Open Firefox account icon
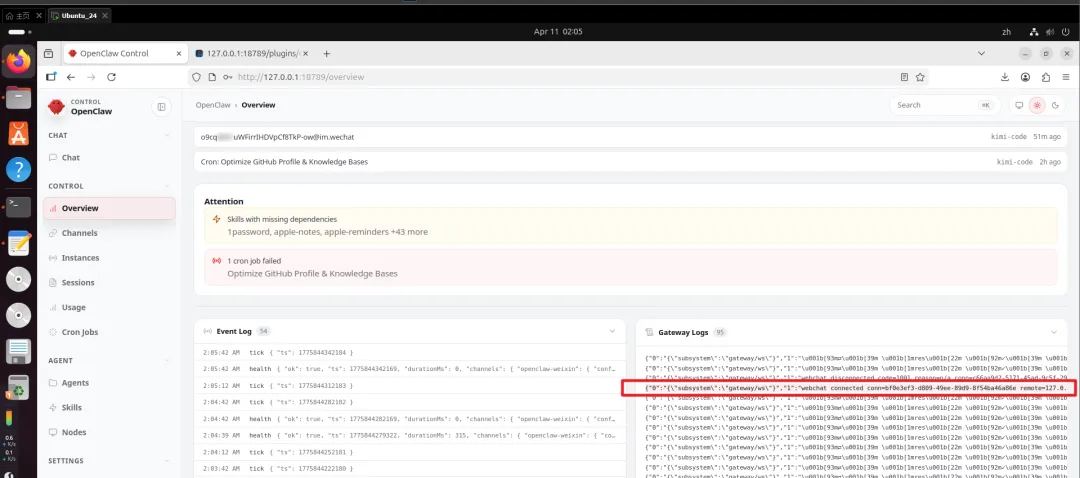The image size is (1080, 478). click(x=1026, y=77)
